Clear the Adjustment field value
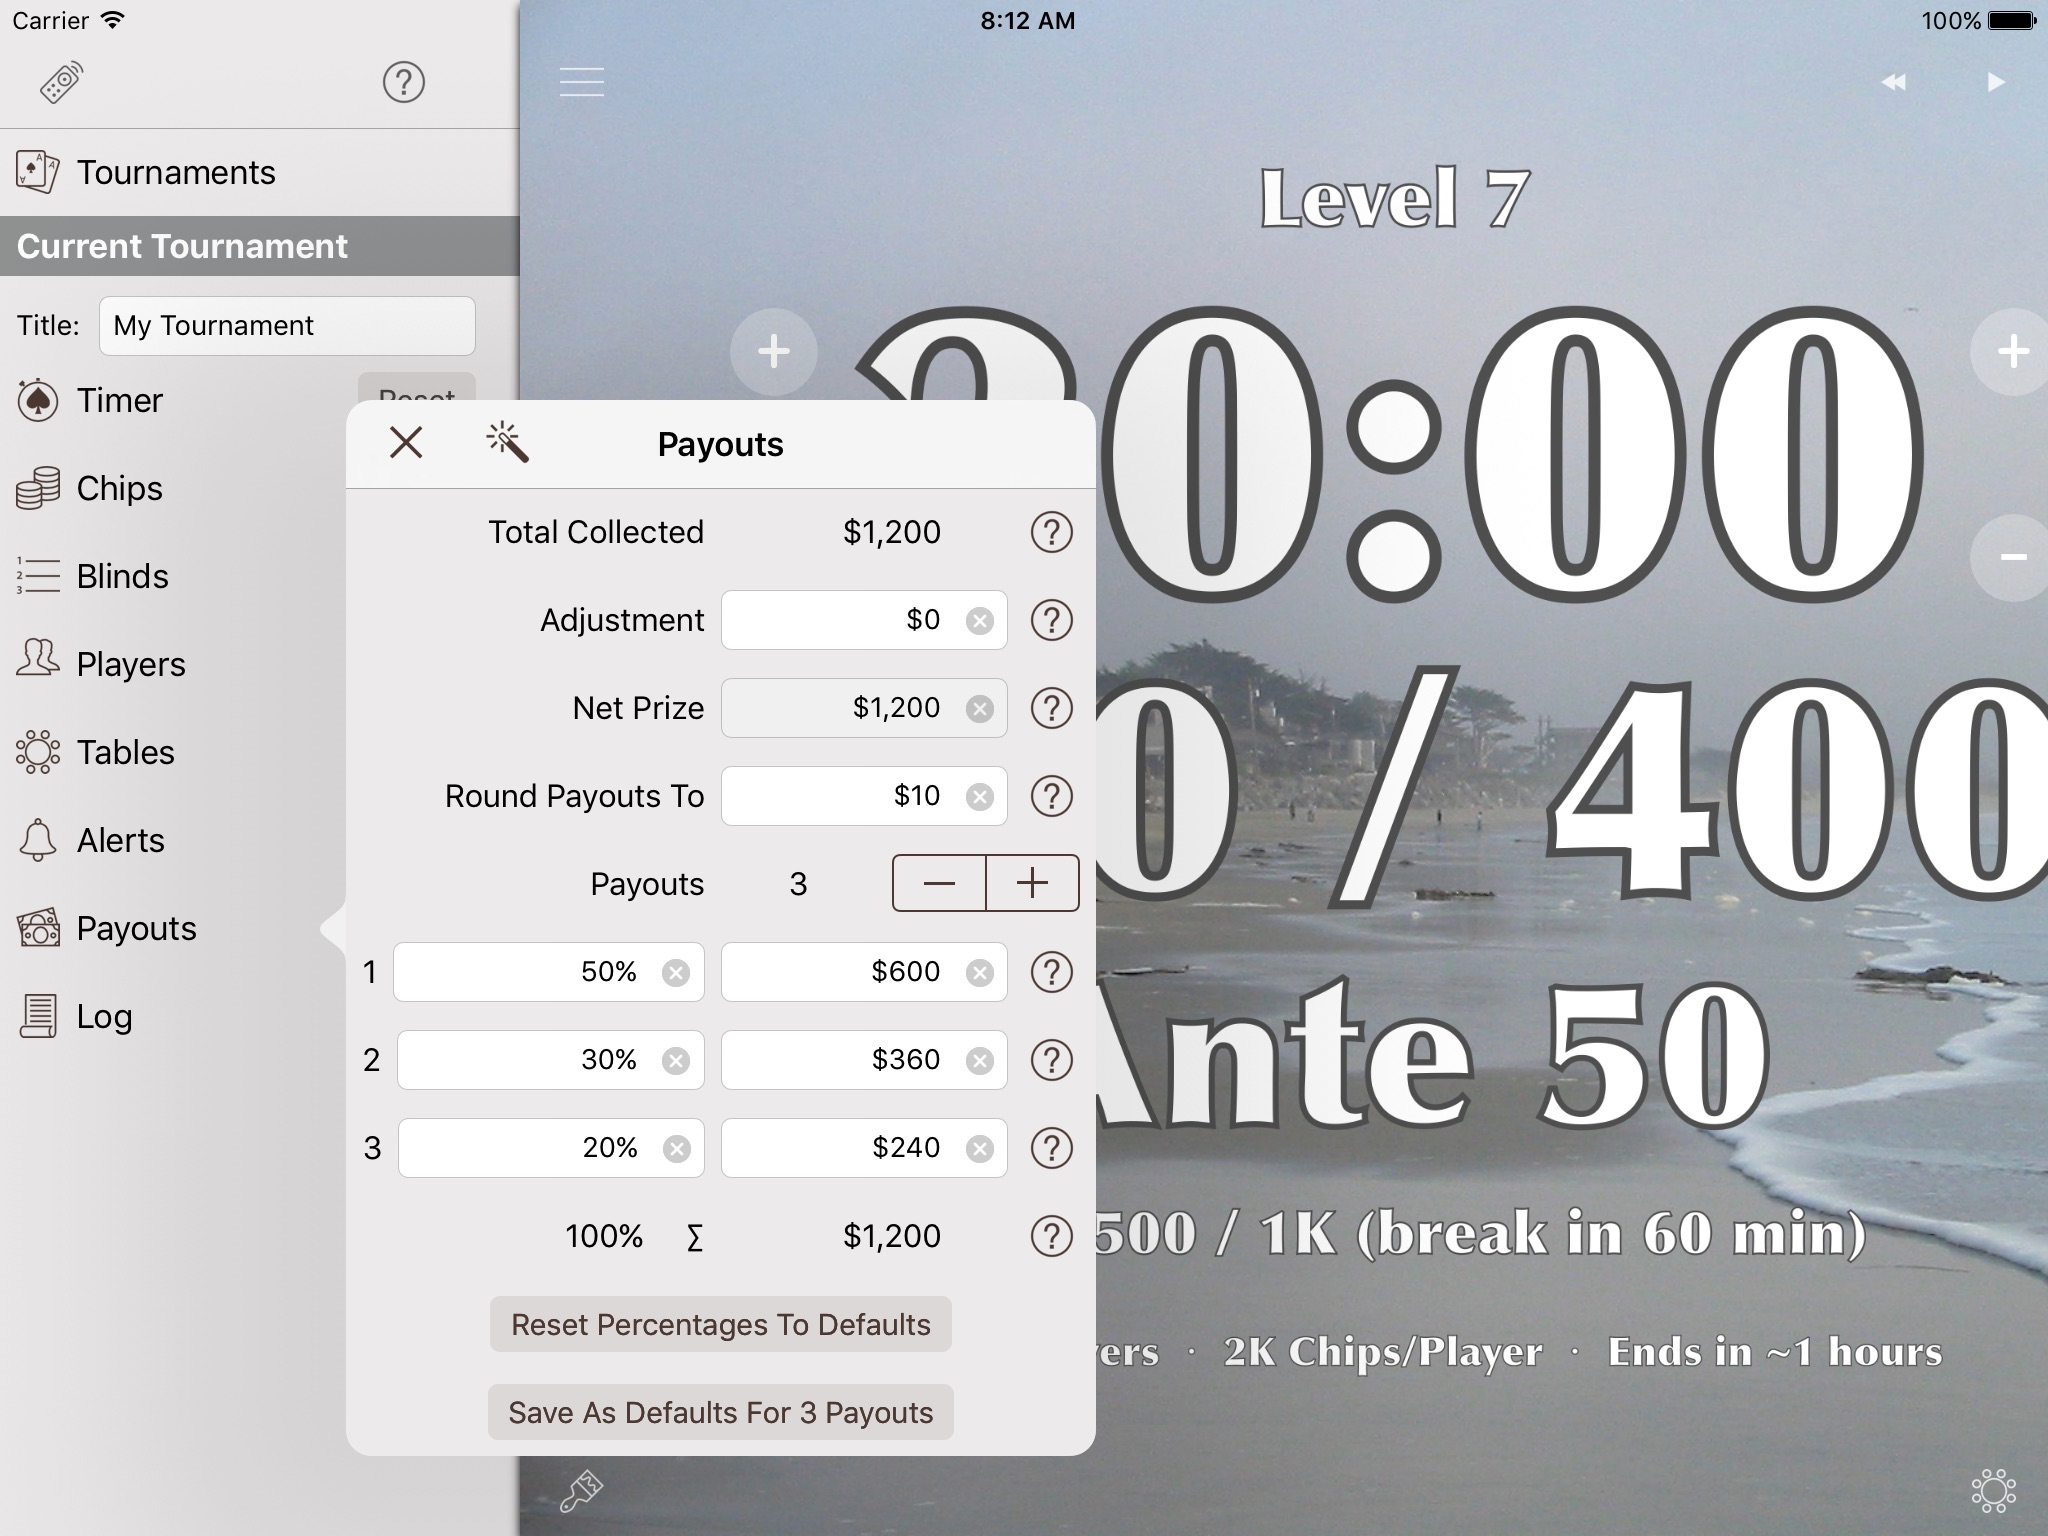Screen dimensions: 2048x1536 (980, 621)
